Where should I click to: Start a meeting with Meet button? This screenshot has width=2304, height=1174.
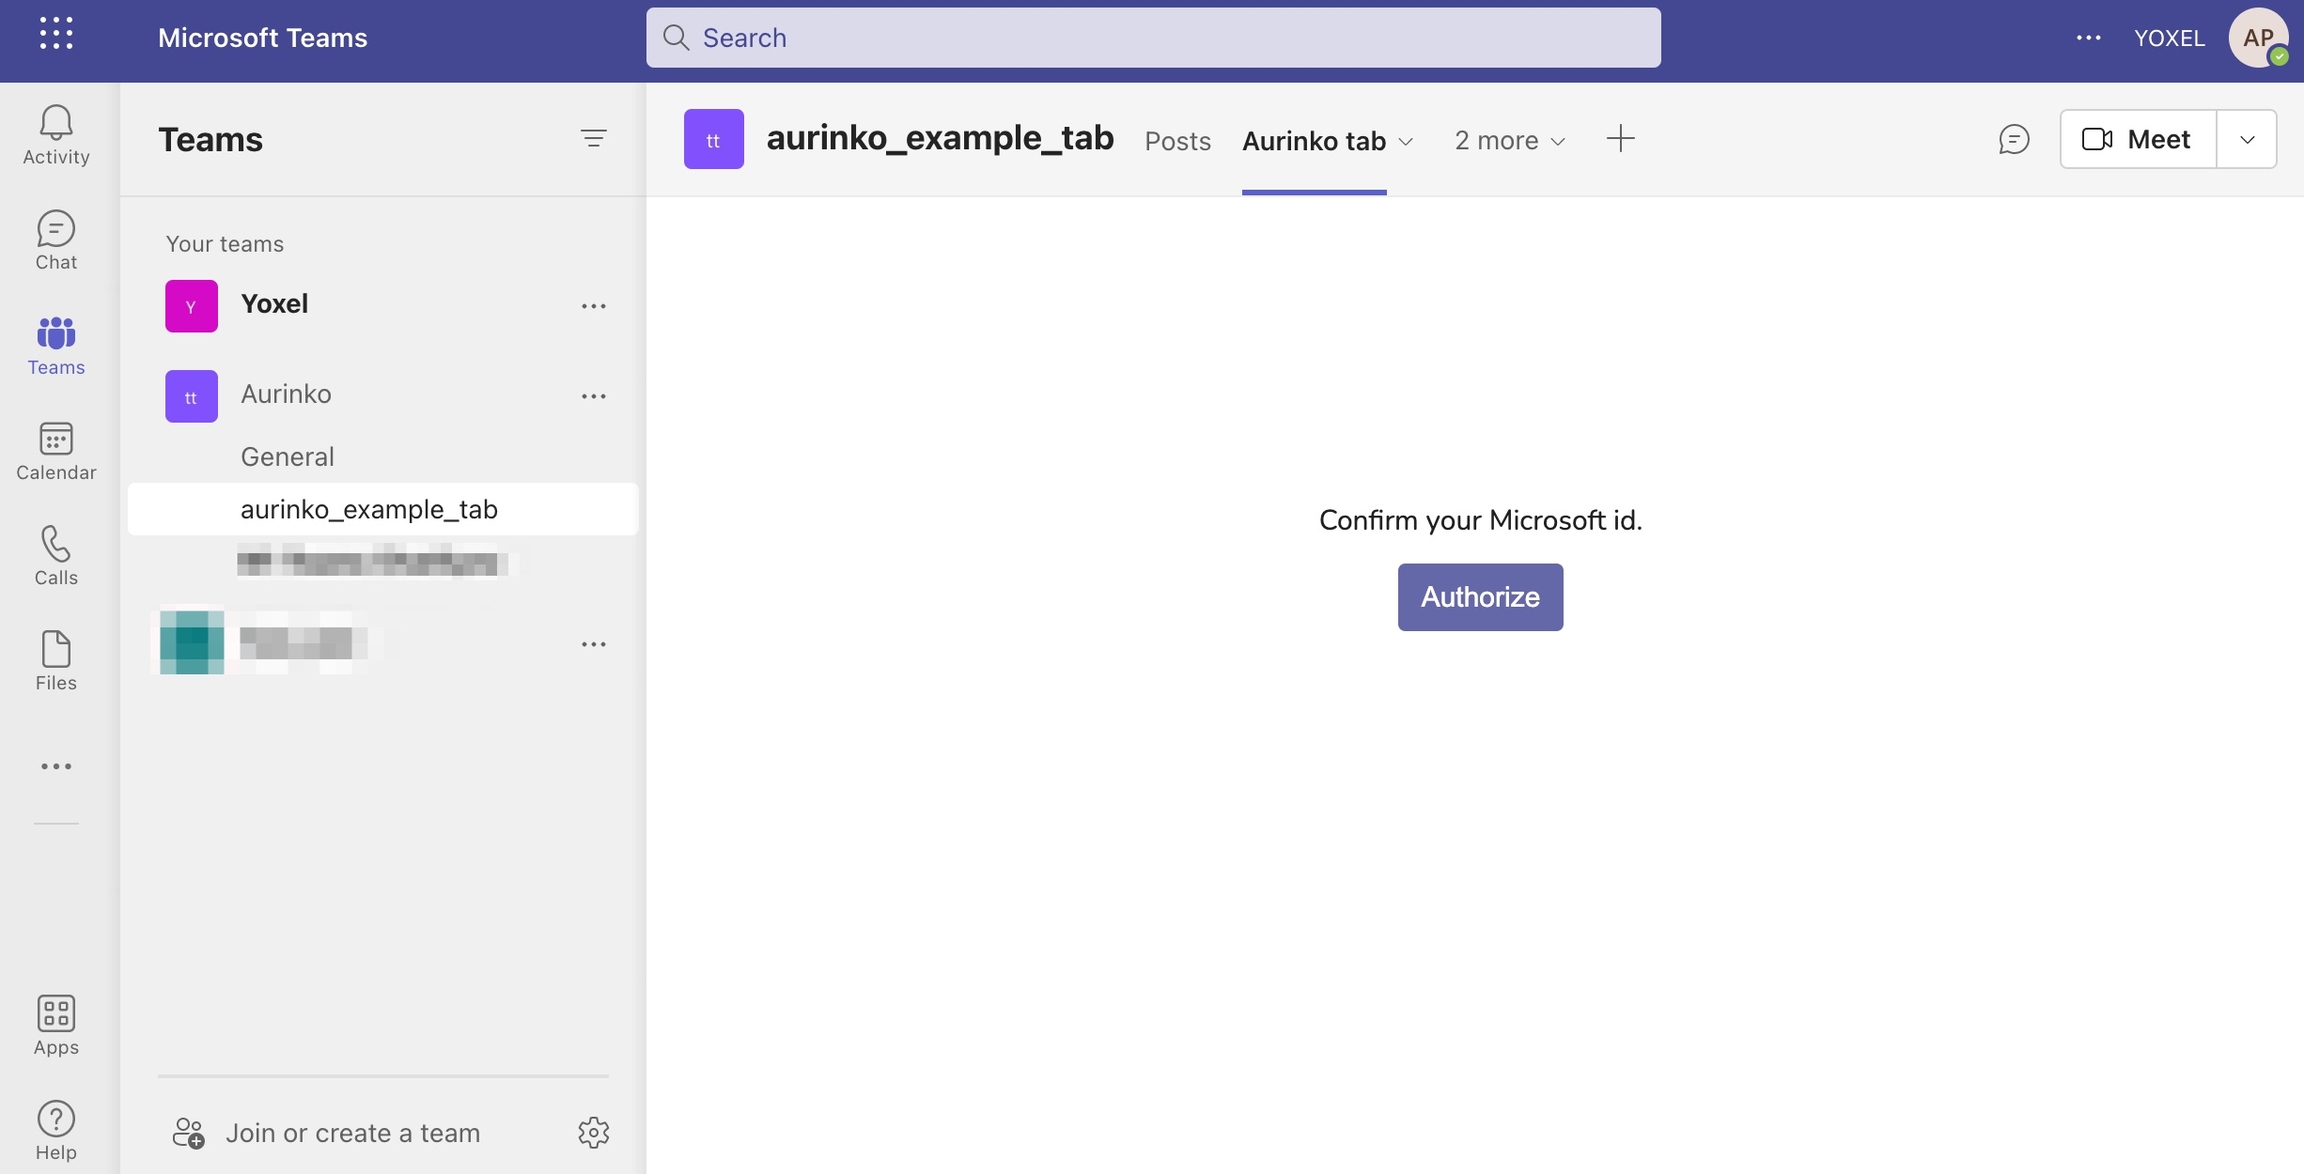coord(2137,139)
